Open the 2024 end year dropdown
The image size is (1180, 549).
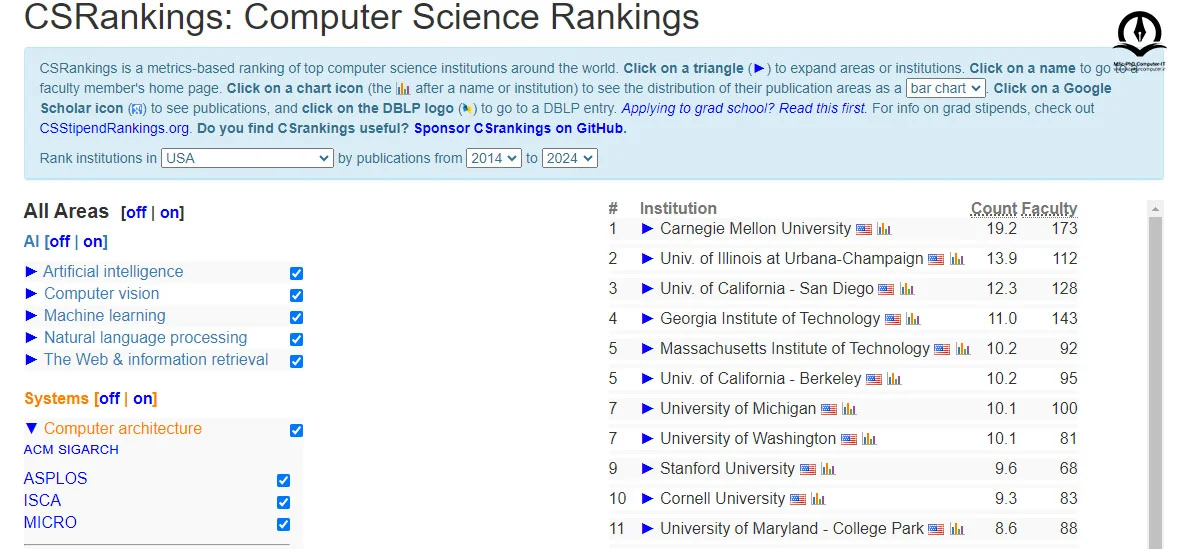[x=570, y=158]
